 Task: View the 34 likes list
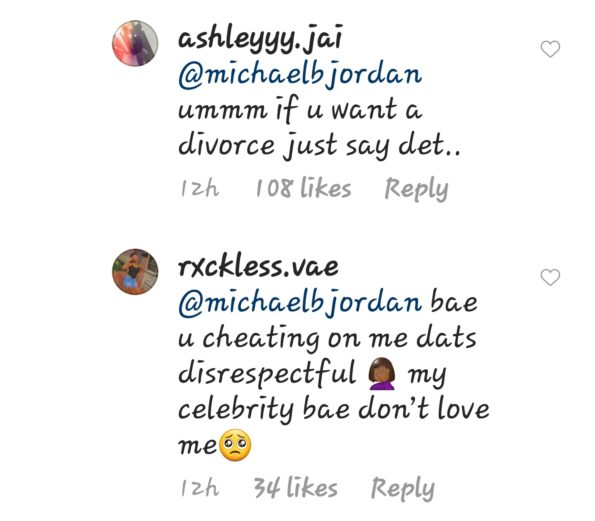(x=296, y=487)
